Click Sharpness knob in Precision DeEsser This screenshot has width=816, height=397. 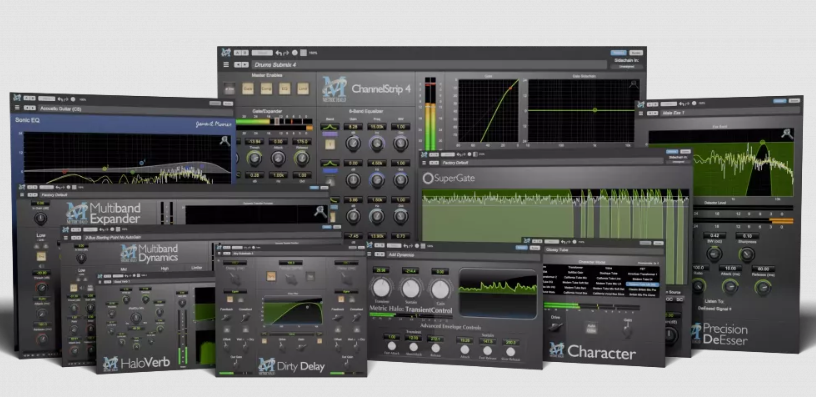[747, 253]
